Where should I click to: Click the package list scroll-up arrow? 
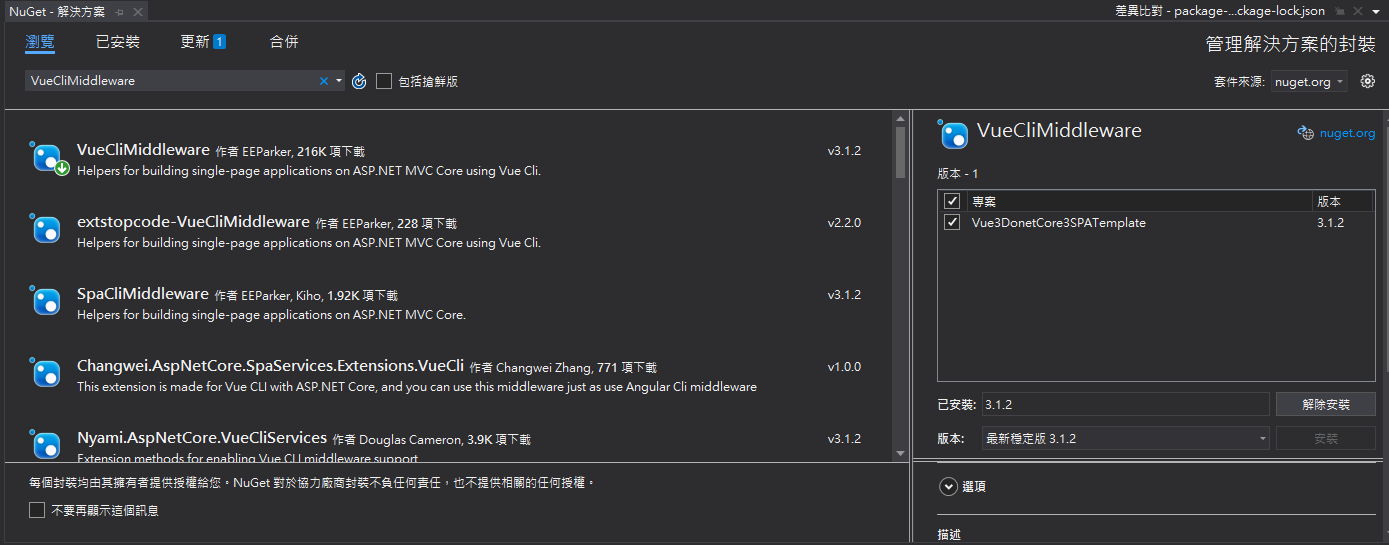[900, 118]
